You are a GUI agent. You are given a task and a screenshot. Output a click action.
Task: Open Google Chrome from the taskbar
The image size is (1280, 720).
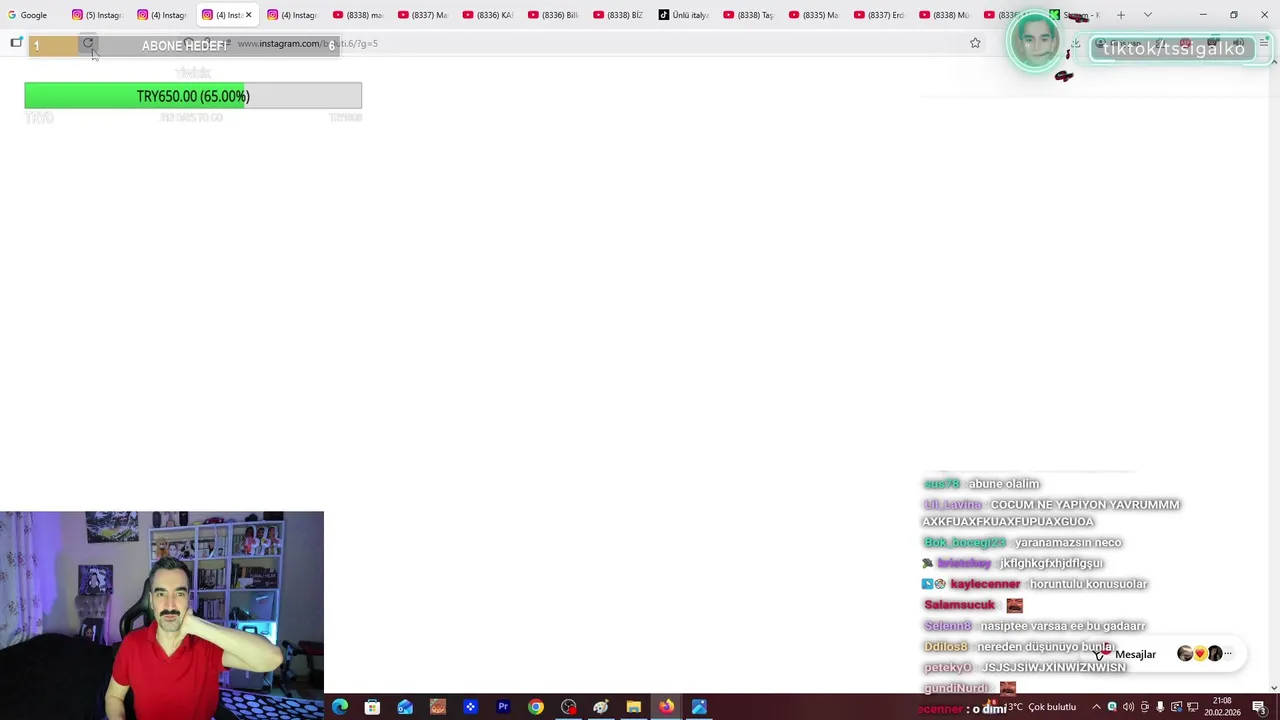pos(536,707)
